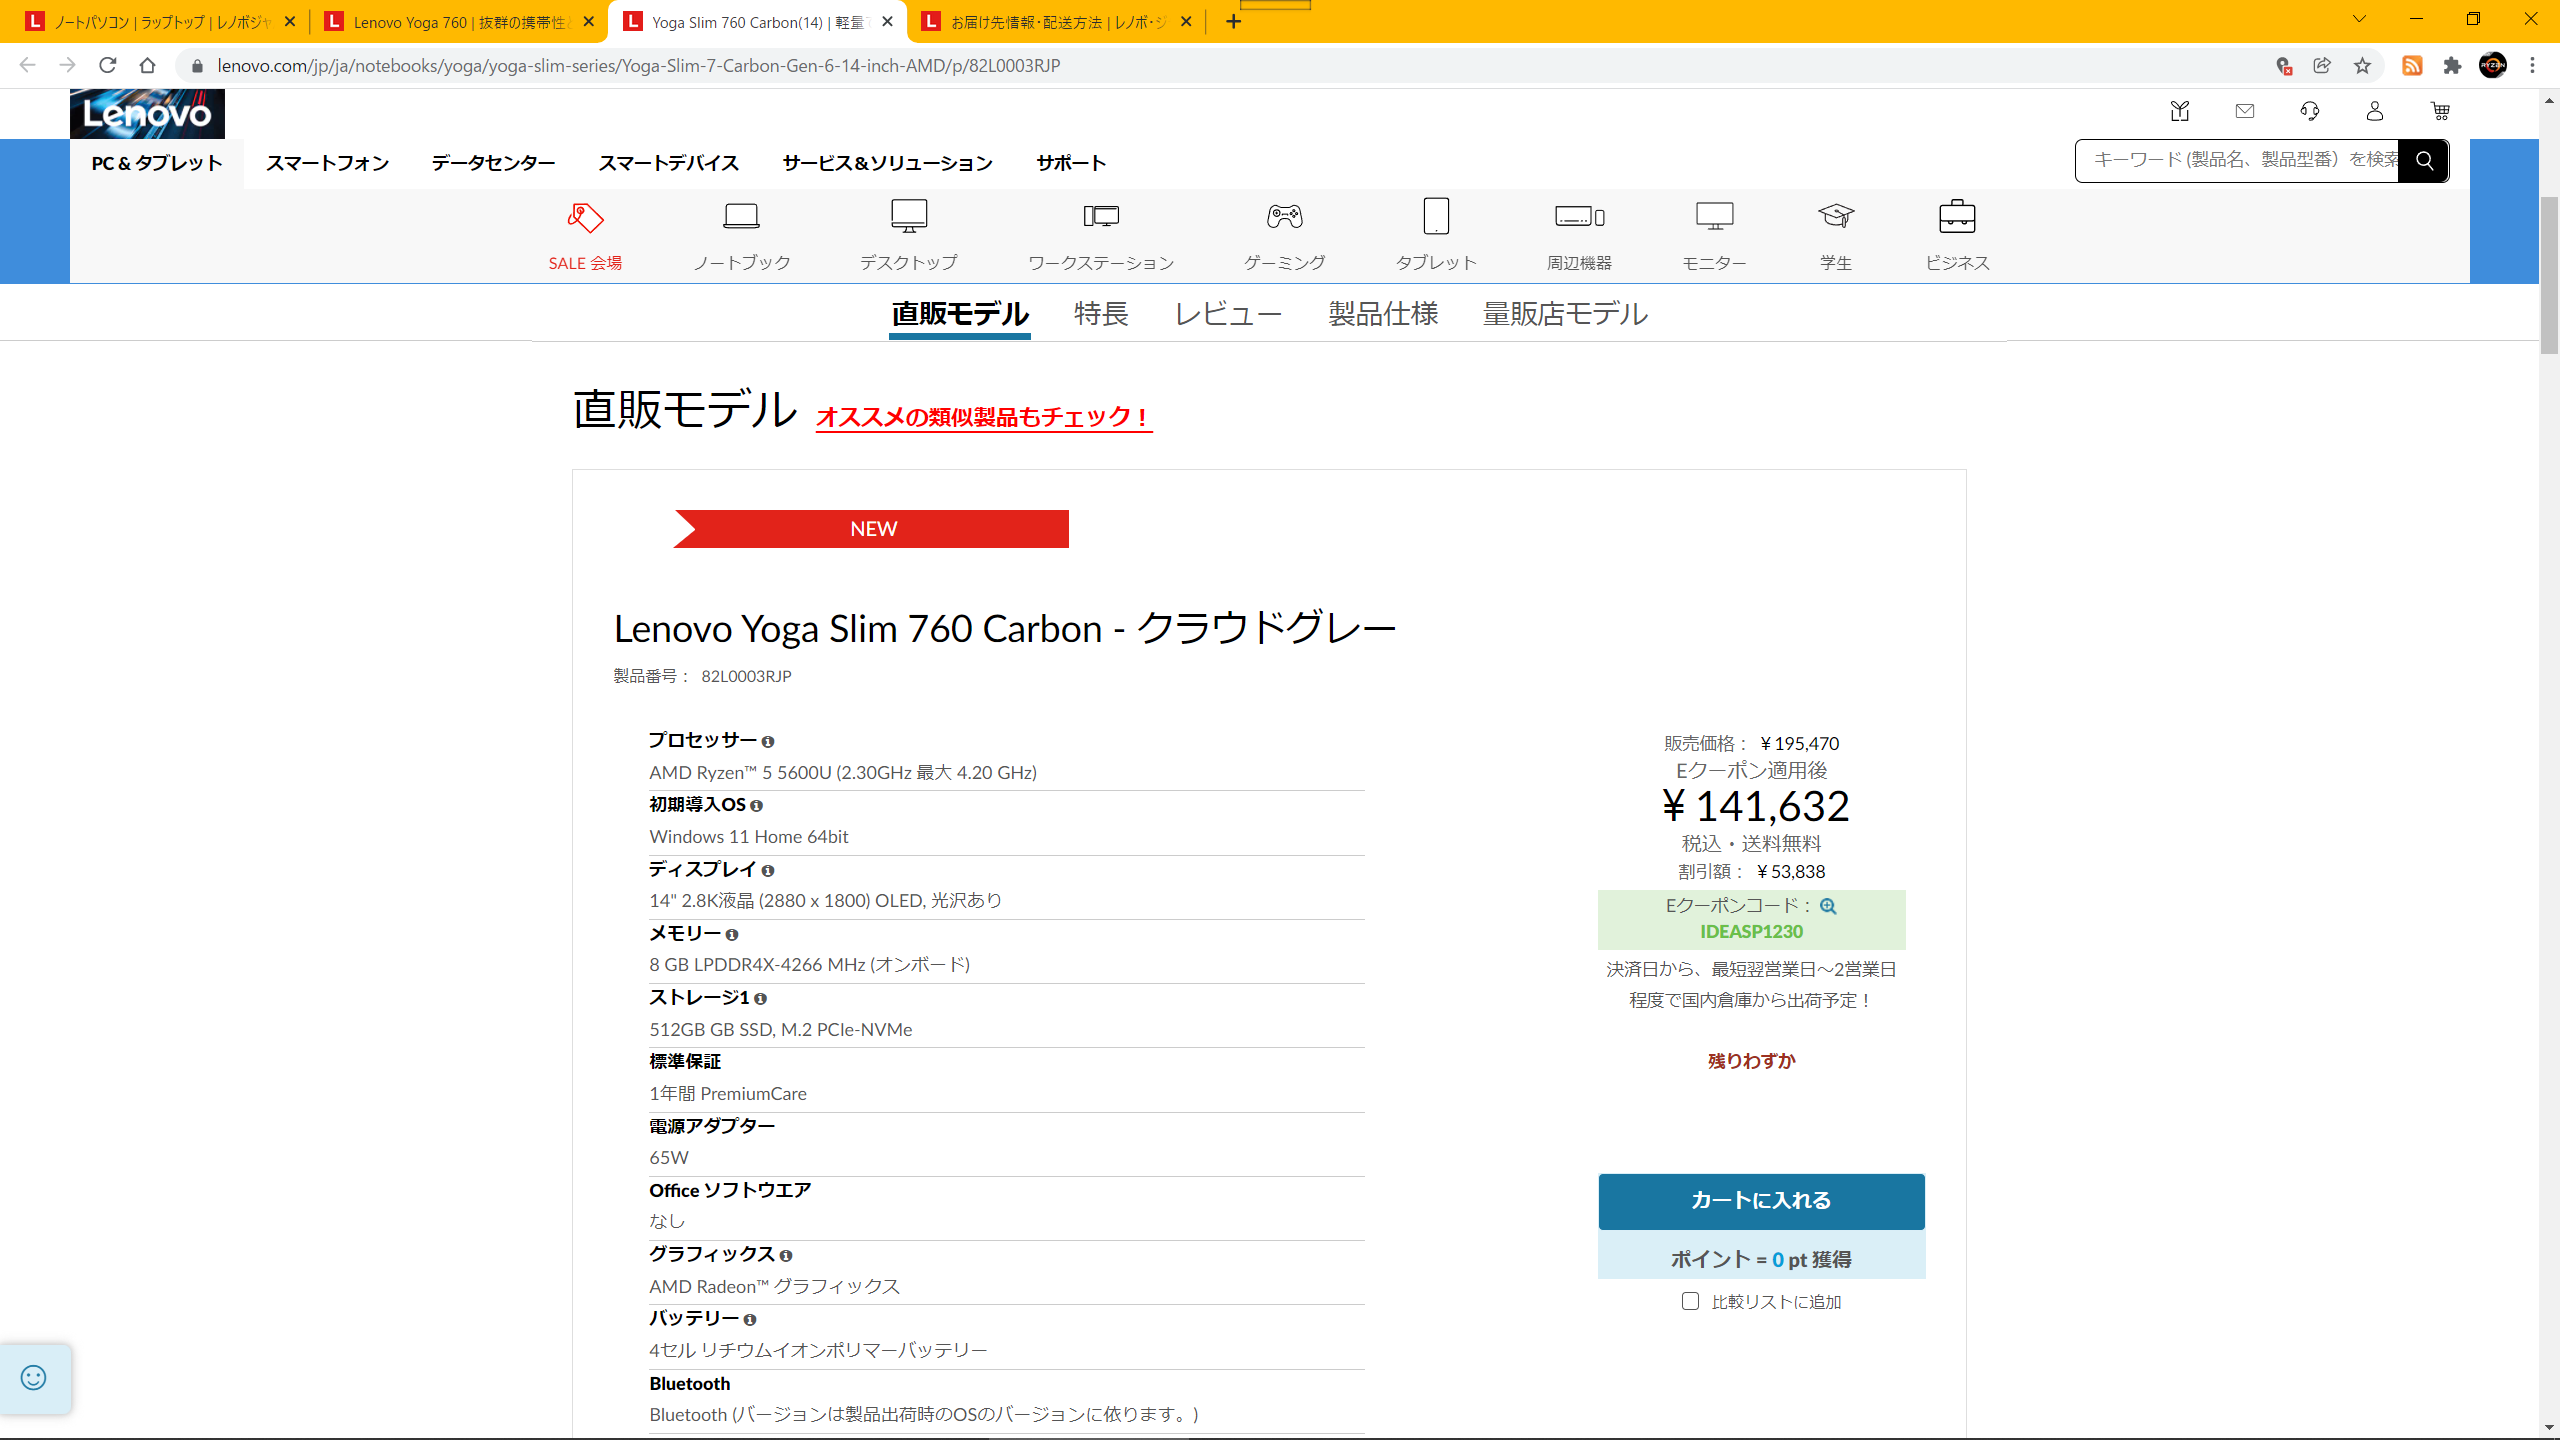The width and height of the screenshot is (2560, 1440).
Task: Click the search magnifier button
Action: tap(2424, 161)
